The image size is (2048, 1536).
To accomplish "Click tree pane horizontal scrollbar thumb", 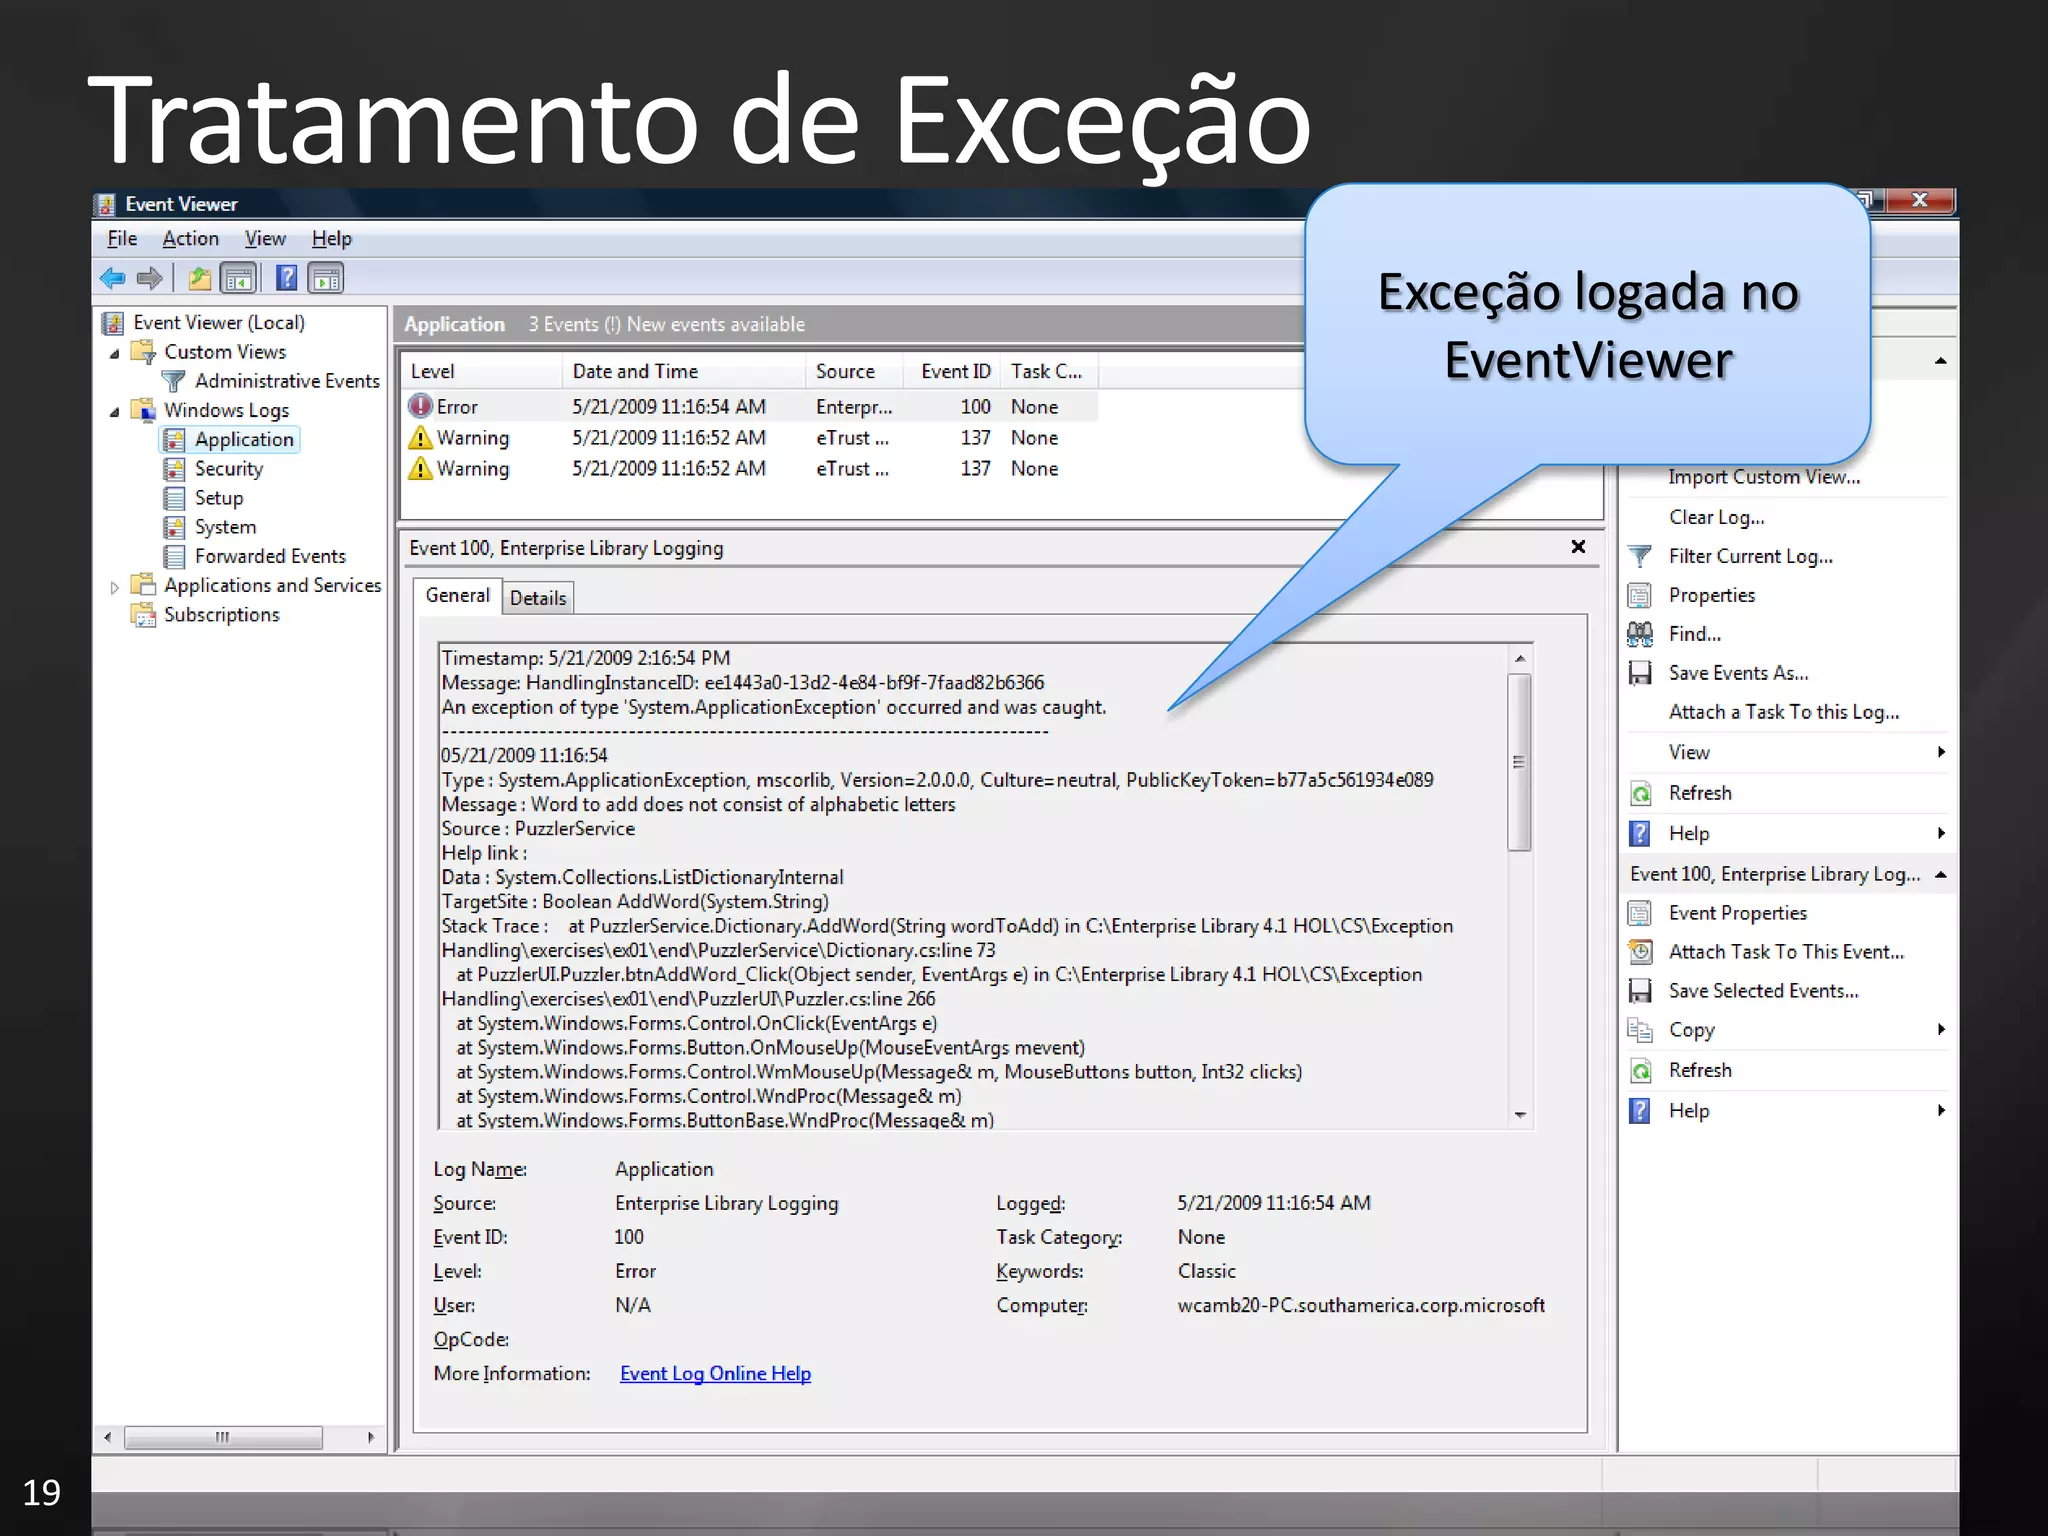I will pyautogui.click(x=223, y=1438).
